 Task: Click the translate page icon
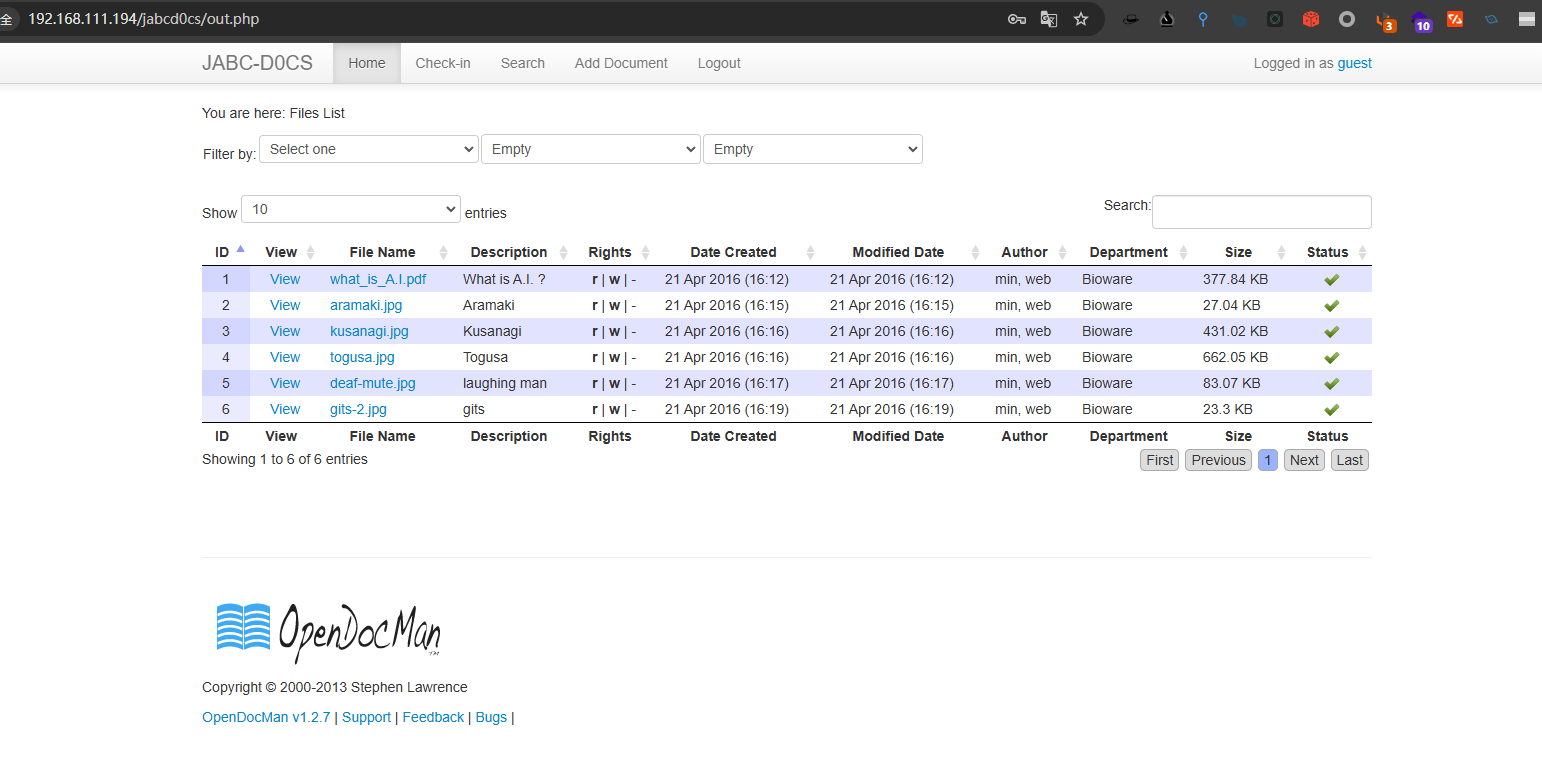point(1049,19)
